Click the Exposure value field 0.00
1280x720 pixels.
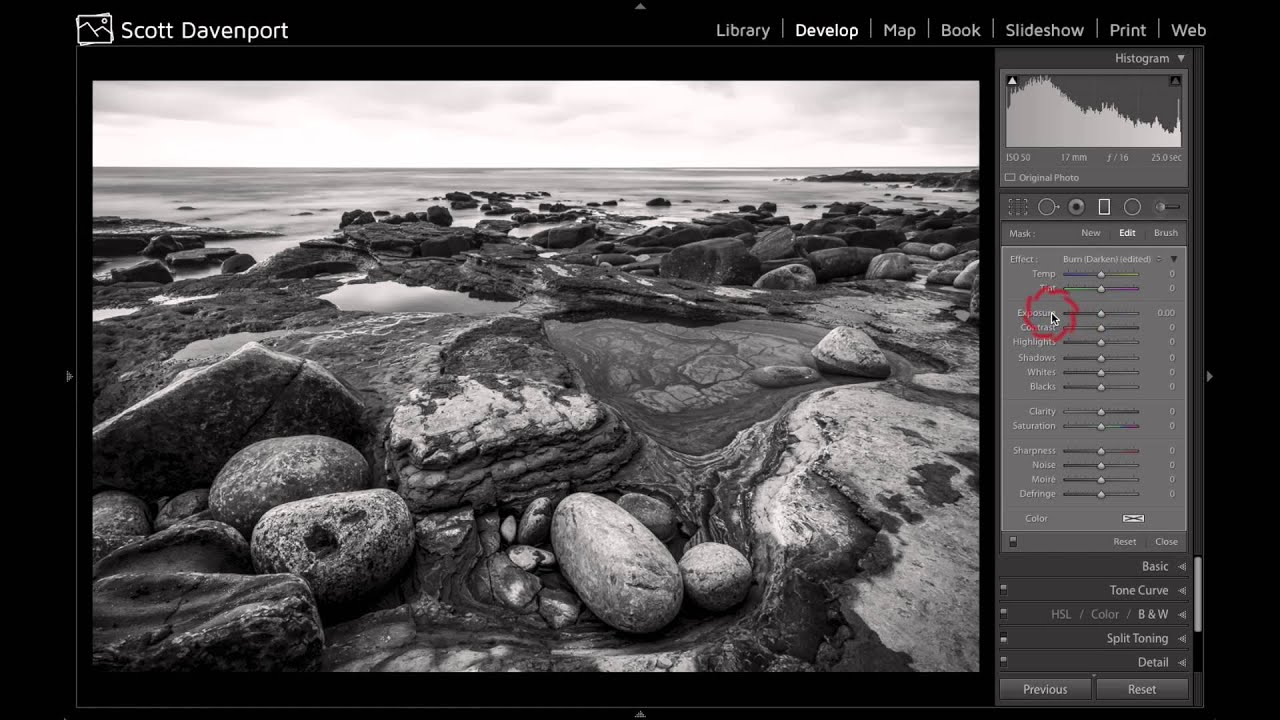(1165, 313)
